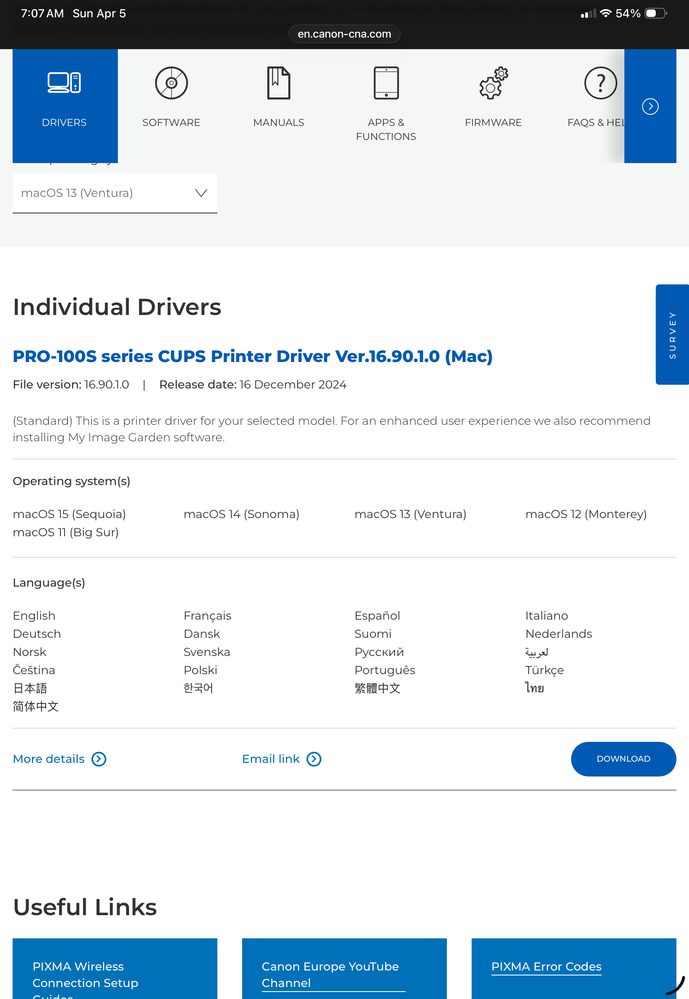Viewport: 689px width, 999px height.
Task: Click Release date 16 December 2024 text
Action: coord(253,384)
